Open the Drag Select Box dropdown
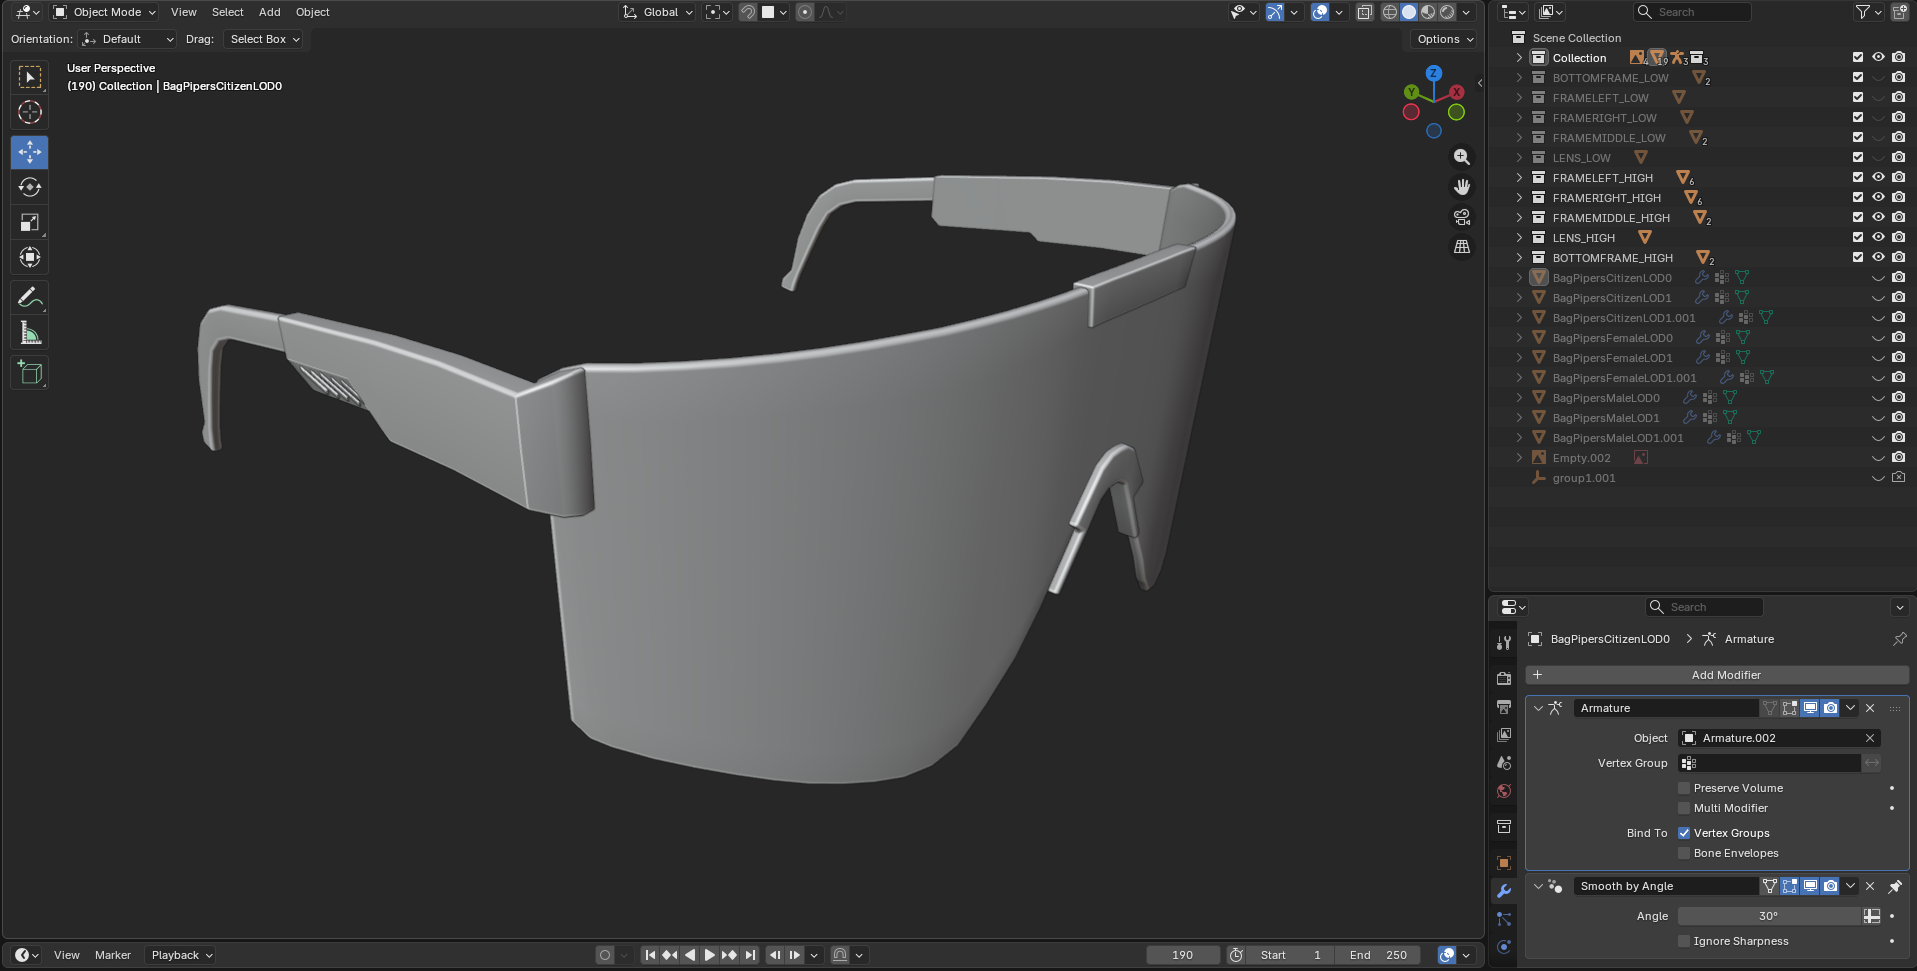The height and width of the screenshot is (971, 1917). pyautogui.click(x=264, y=39)
